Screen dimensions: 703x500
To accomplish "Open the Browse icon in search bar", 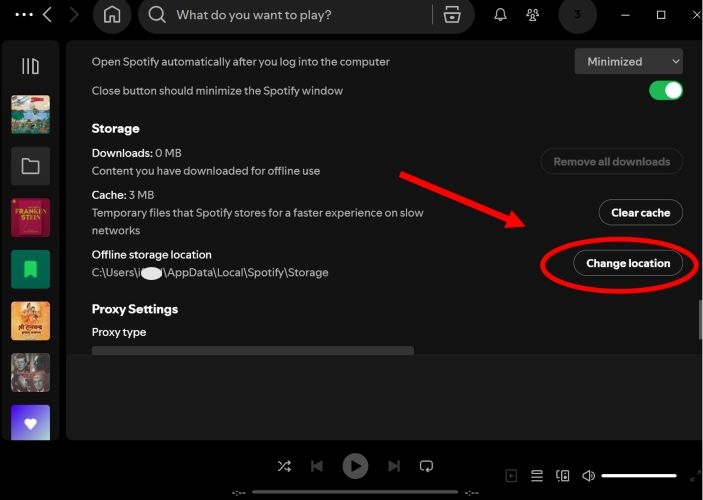I will (452, 15).
